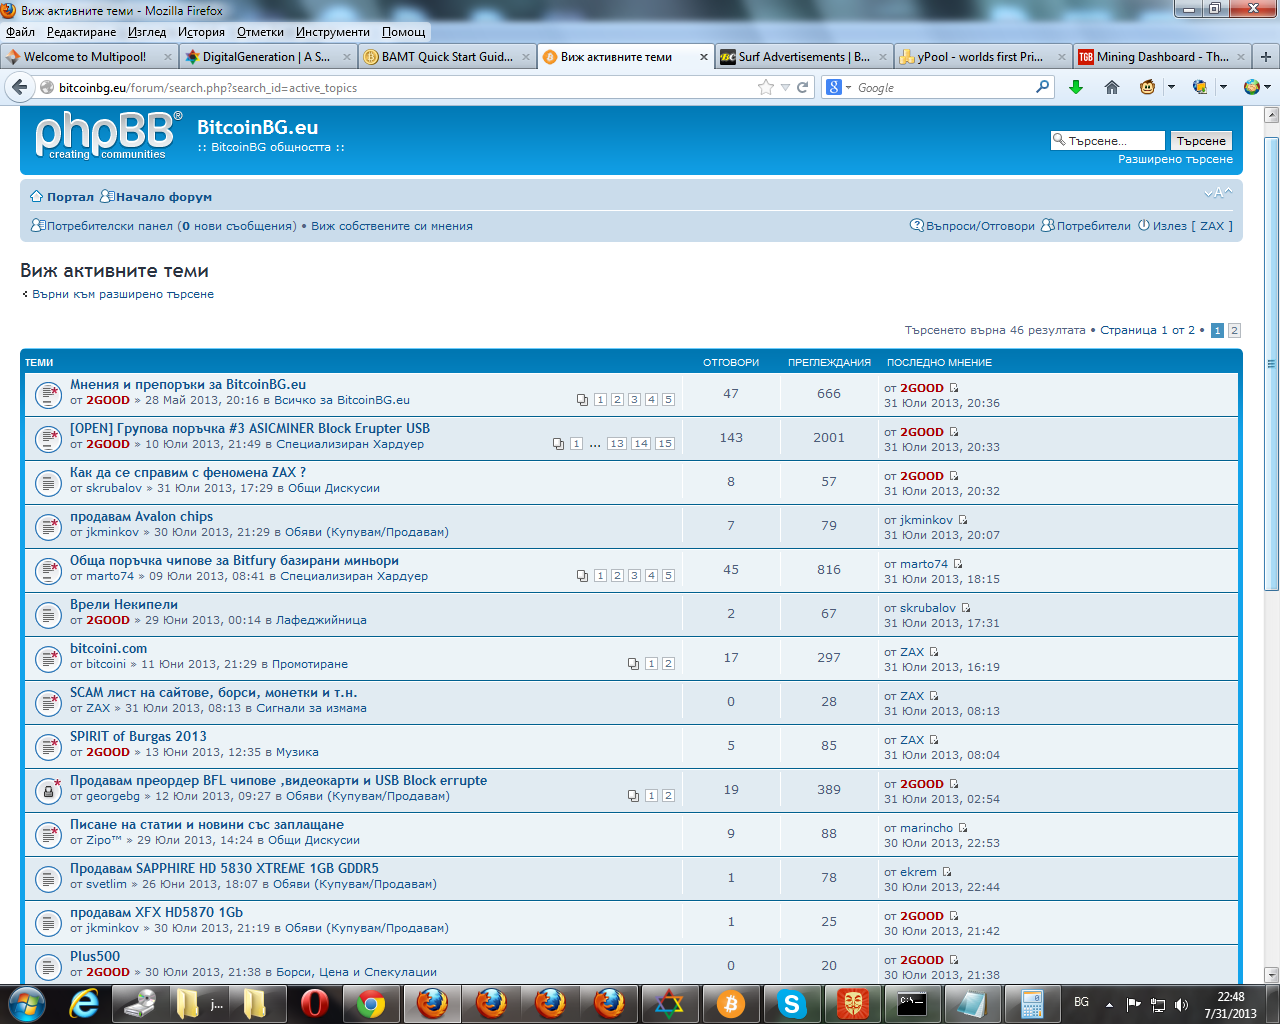Switch to Mining Dashboard tab

pos(1162,57)
